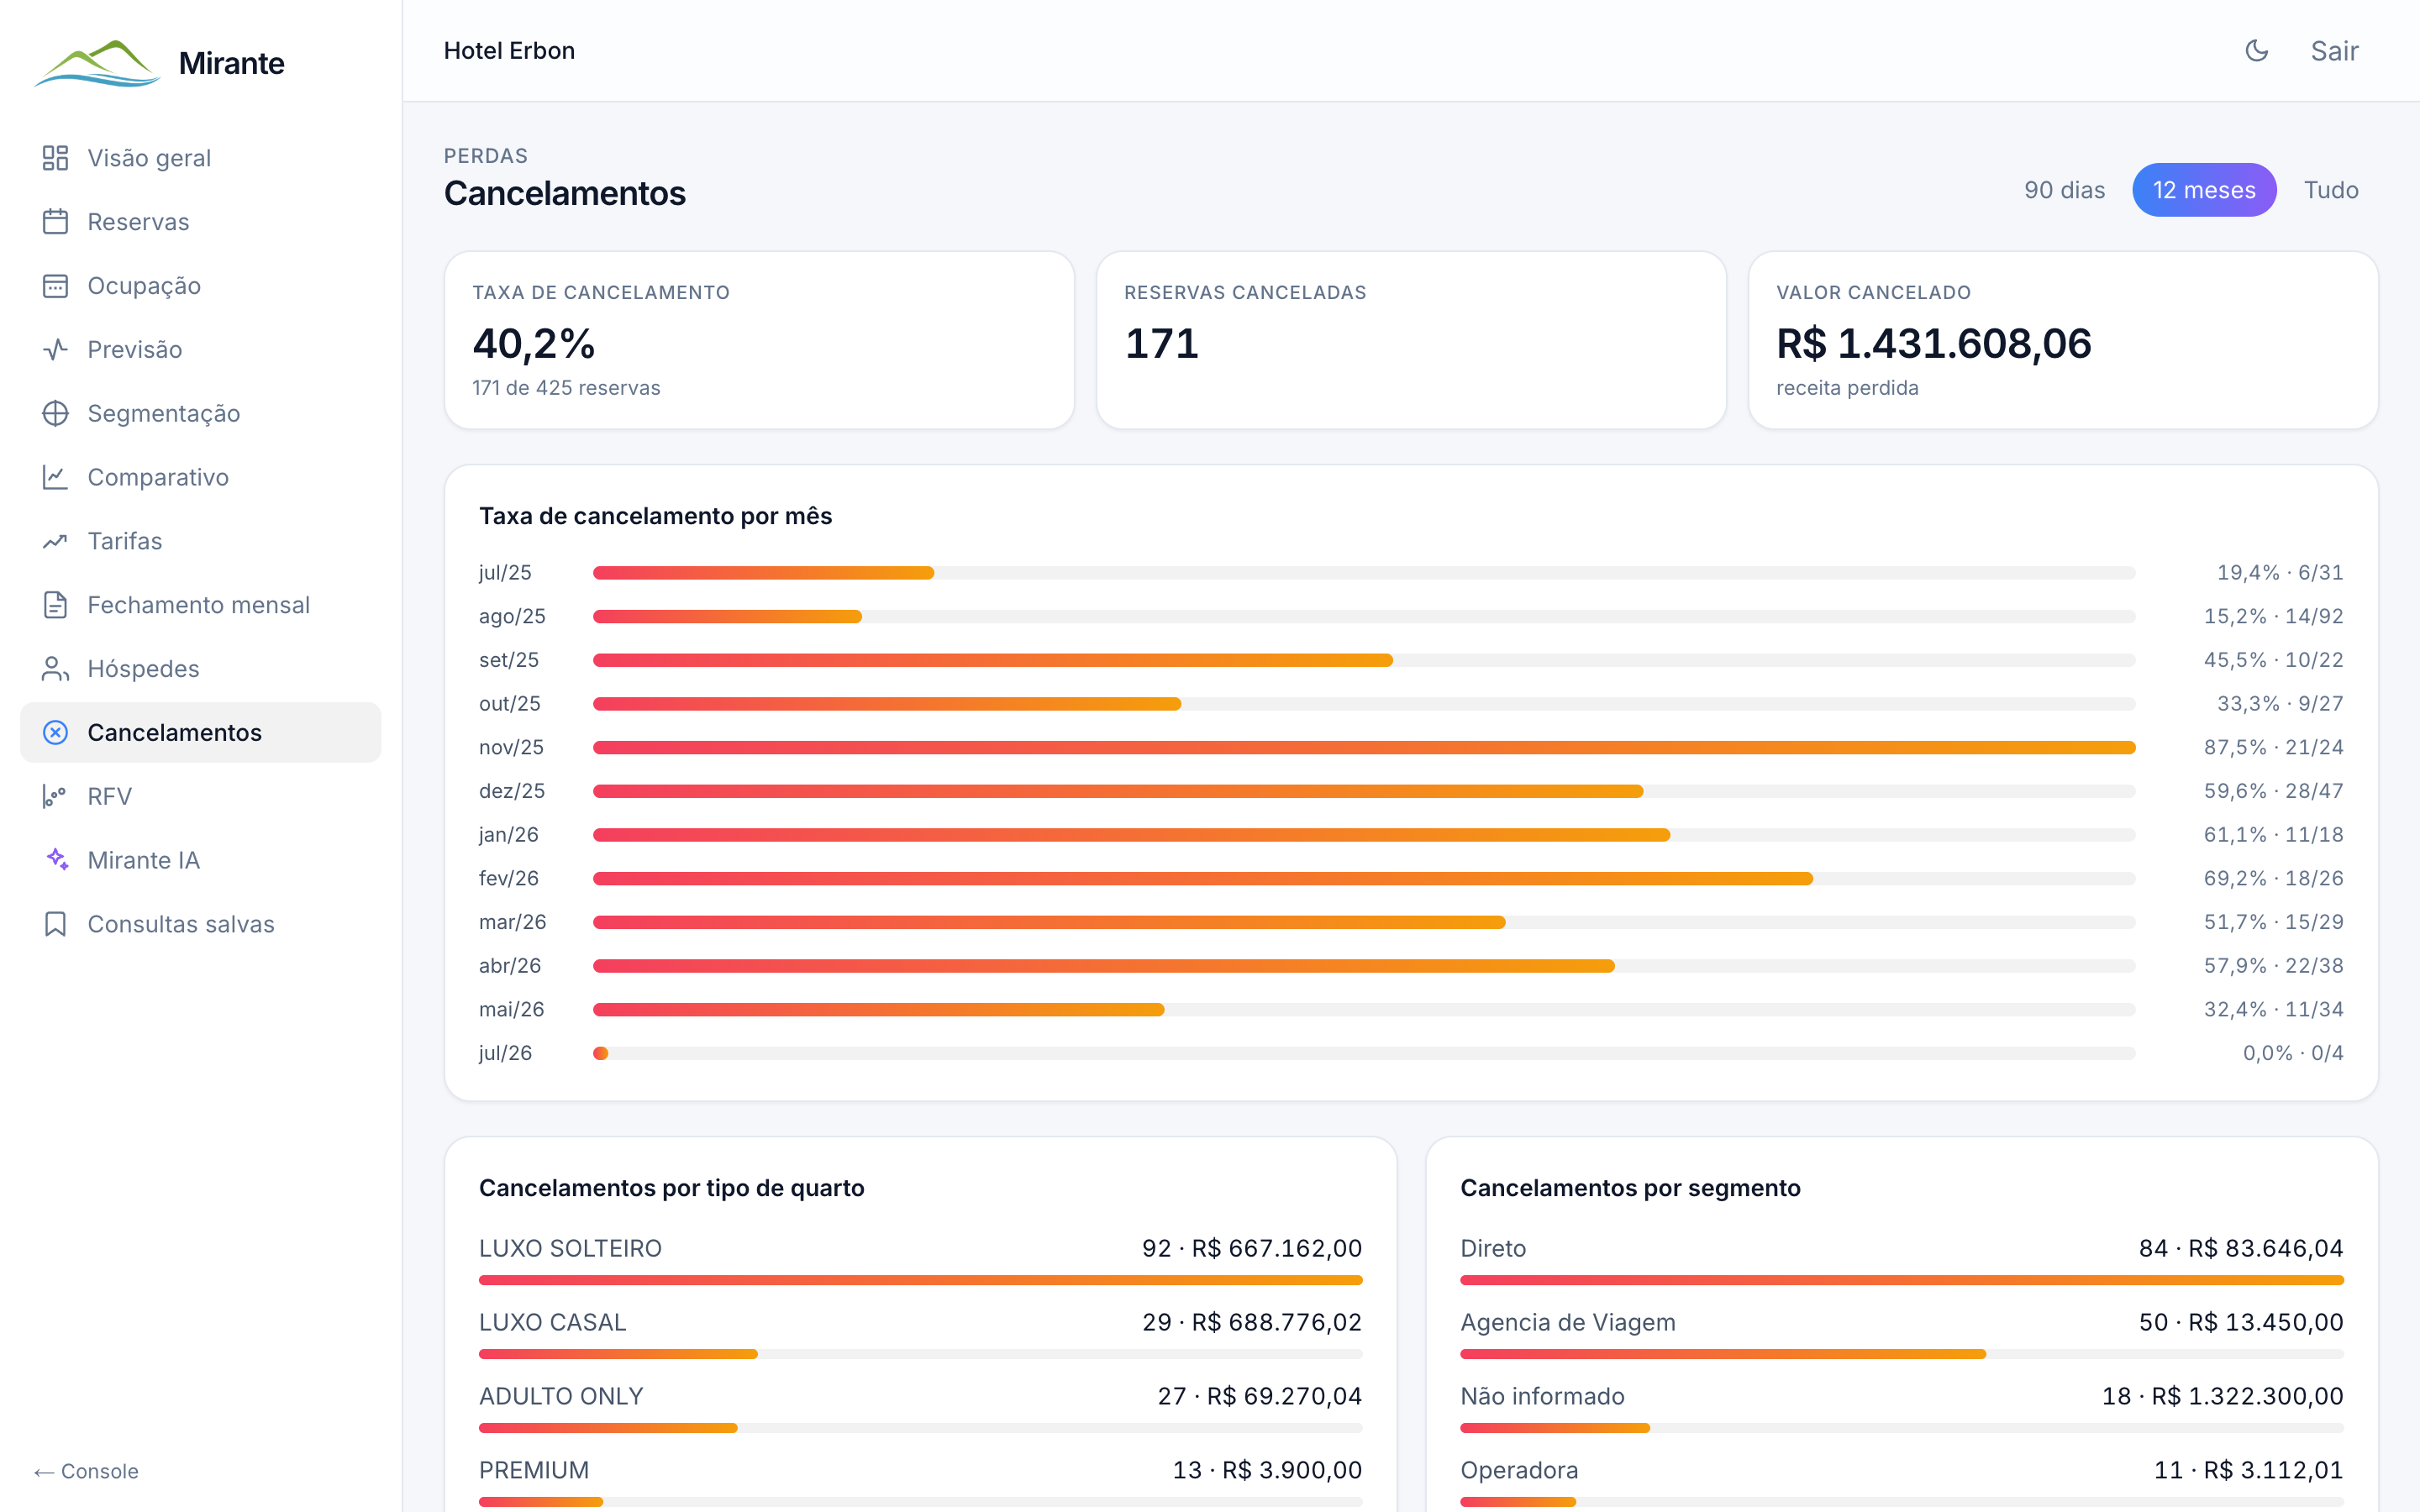
Task: Click the Agencia de Viagem progress bar
Action: [1901, 1354]
